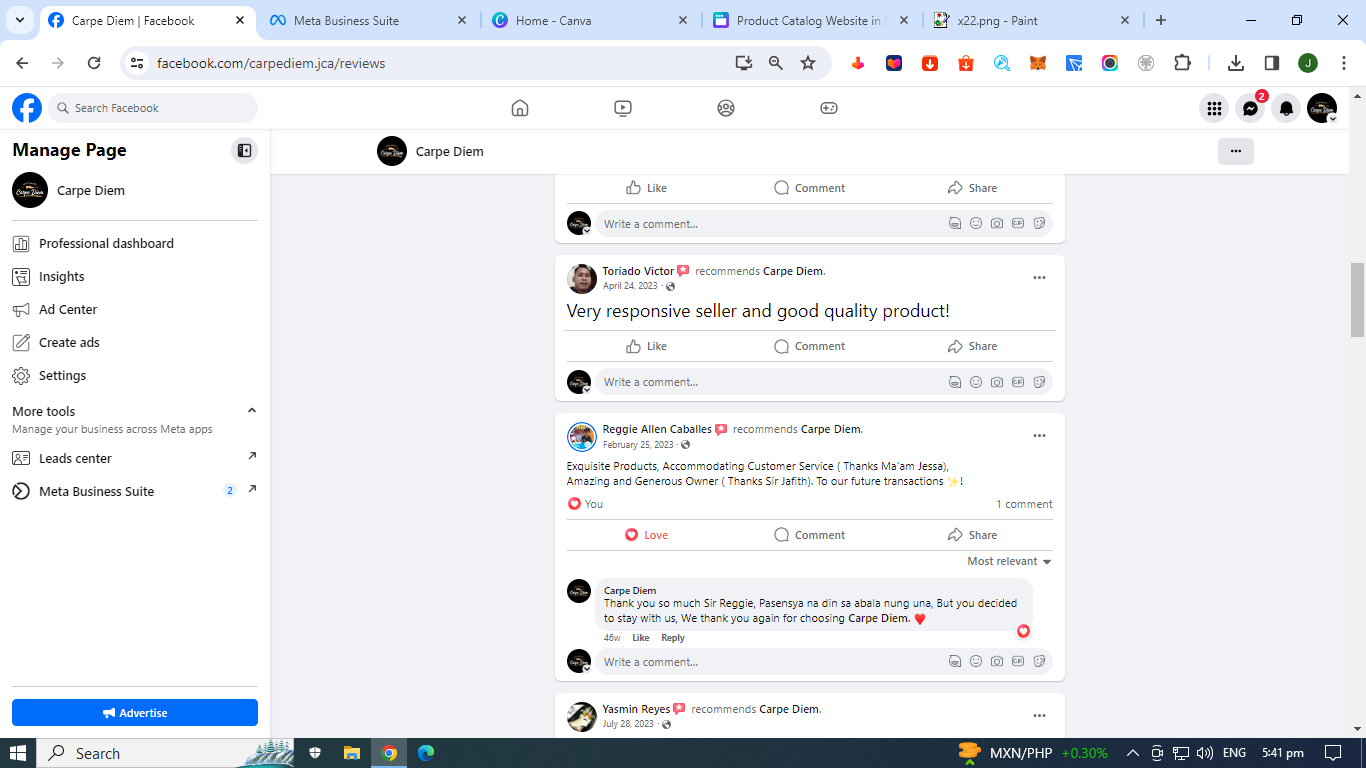The height and width of the screenshot is (768, 1366).
Task: Open browser Downloads icon
Action: coord(1236,63)
